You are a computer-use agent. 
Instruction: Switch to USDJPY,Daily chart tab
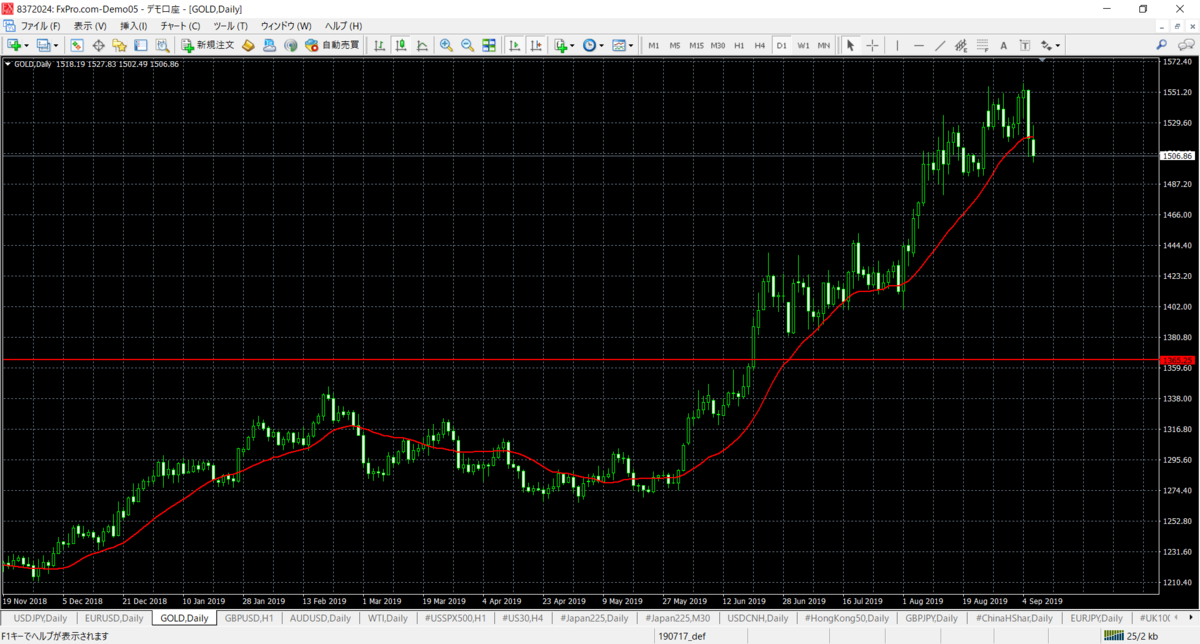pyautogui.click(x=38, y=619)
